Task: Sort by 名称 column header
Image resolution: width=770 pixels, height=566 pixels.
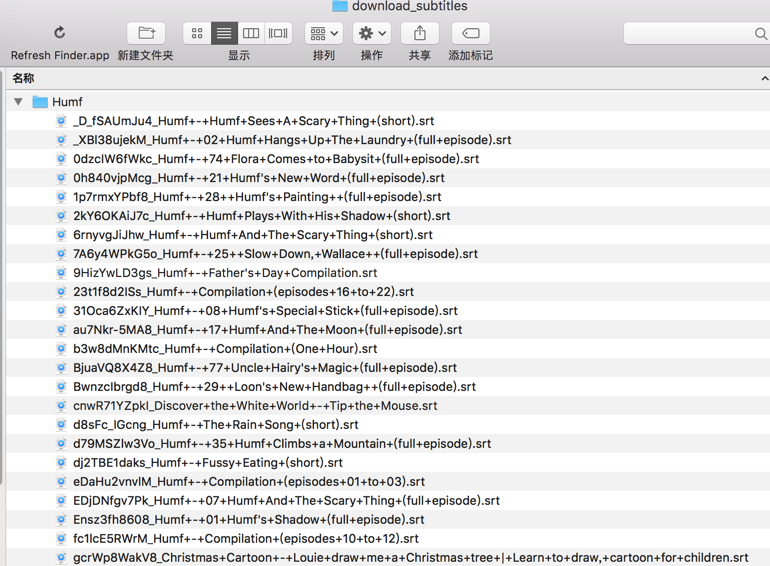Action: click(24, 78)
